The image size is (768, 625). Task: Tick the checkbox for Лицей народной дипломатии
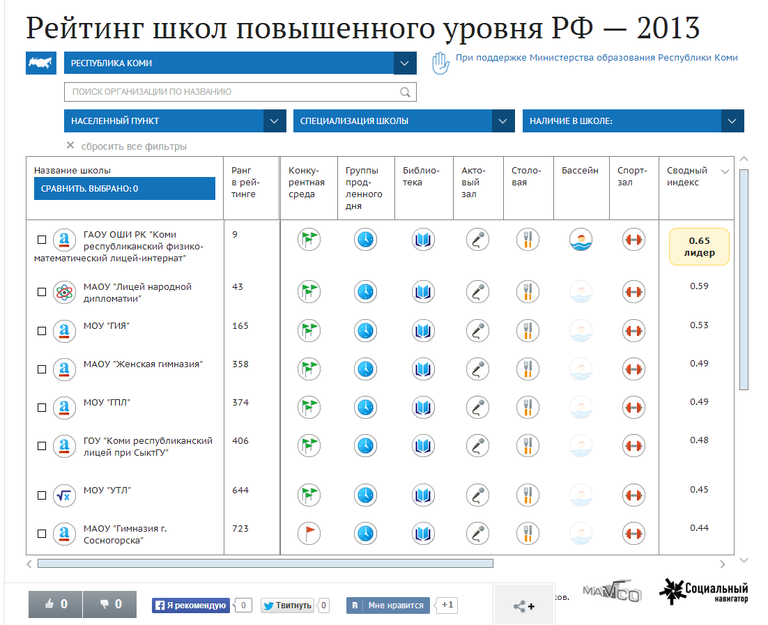click(42, 292)
